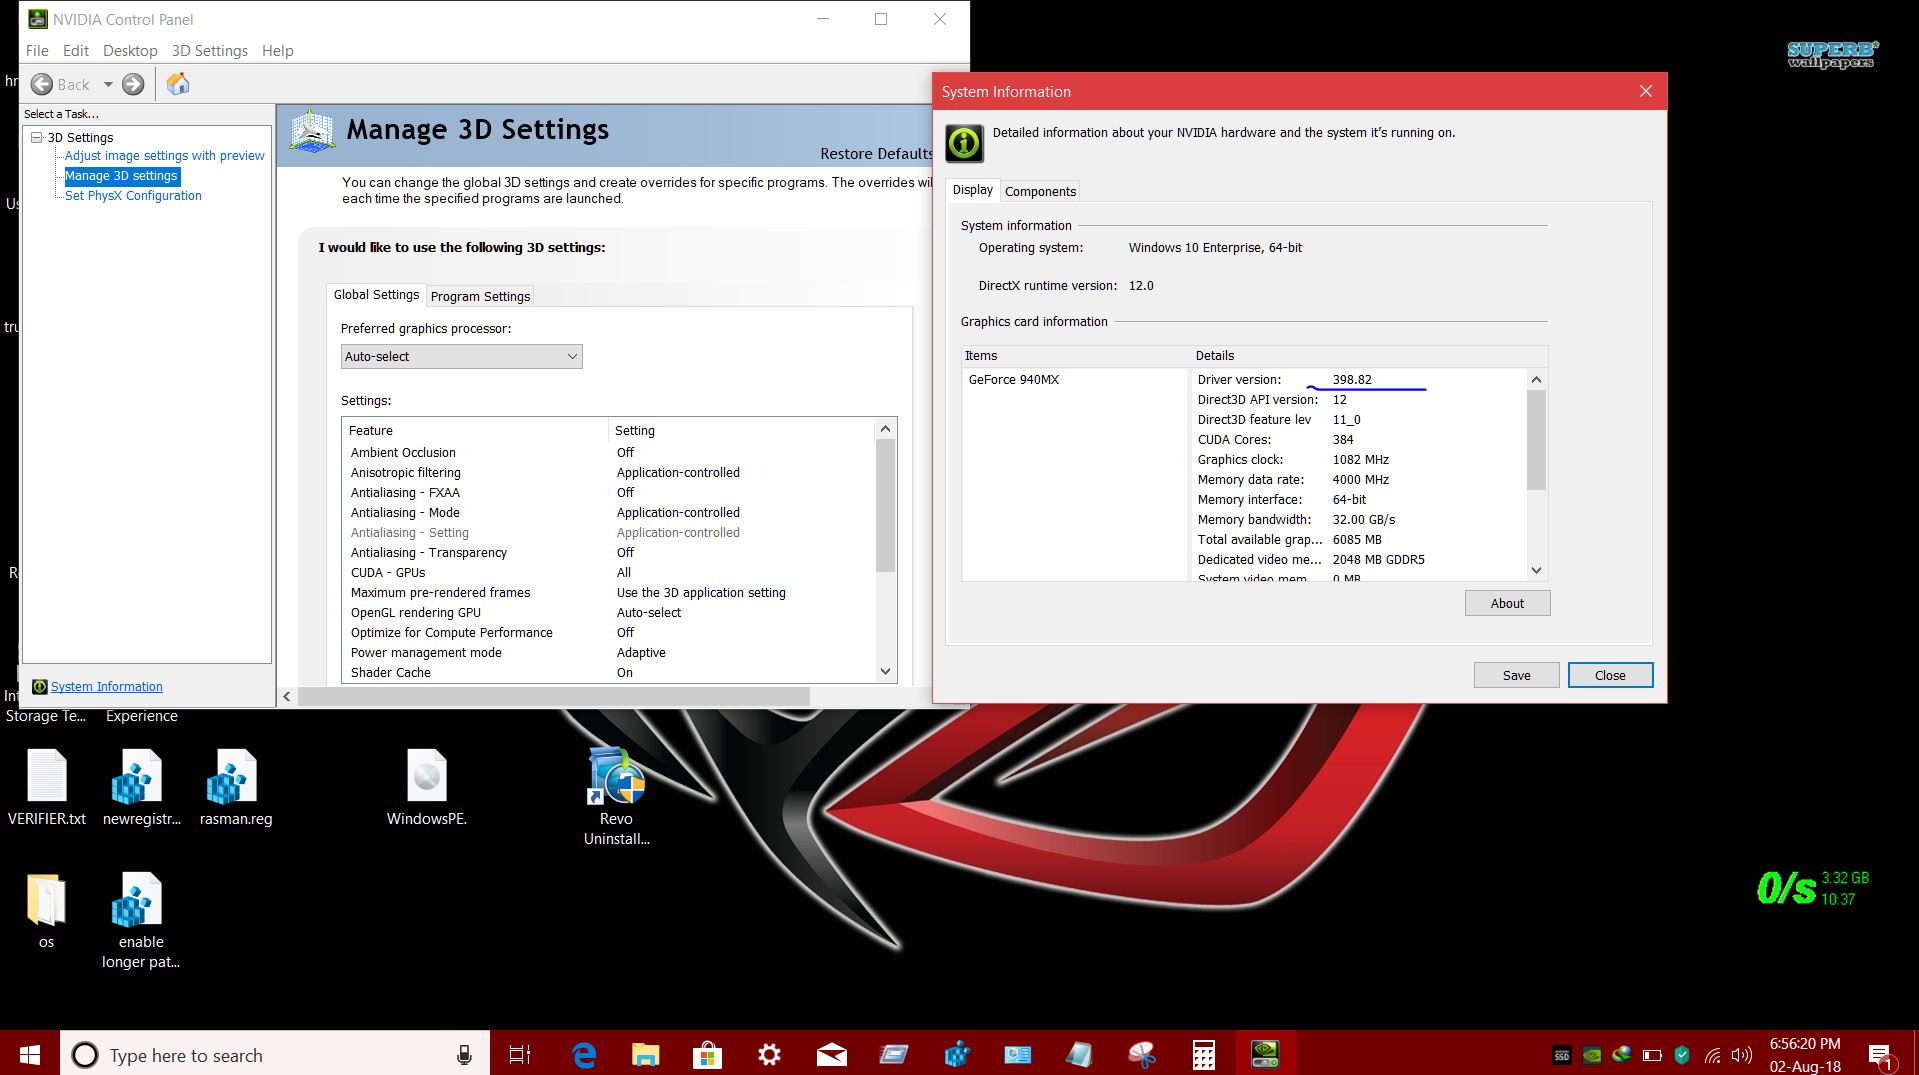
Task: Launch Microsoft Edge from taskbar
Action: (x=584, y=1054)
